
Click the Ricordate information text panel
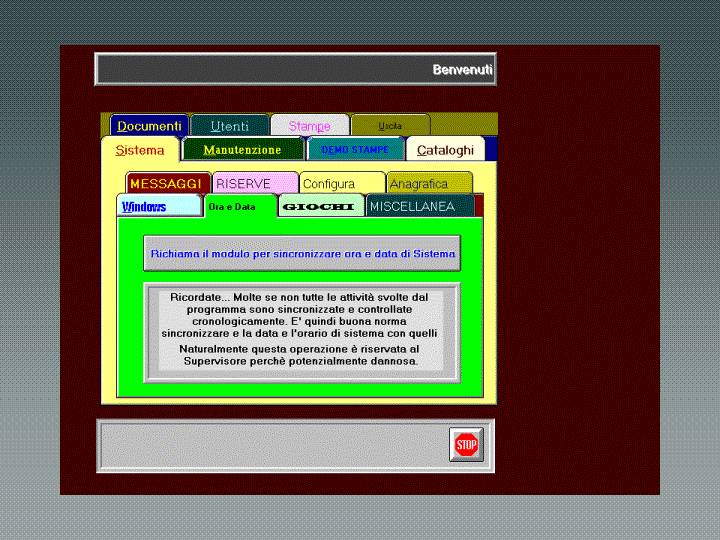[301, 329]
